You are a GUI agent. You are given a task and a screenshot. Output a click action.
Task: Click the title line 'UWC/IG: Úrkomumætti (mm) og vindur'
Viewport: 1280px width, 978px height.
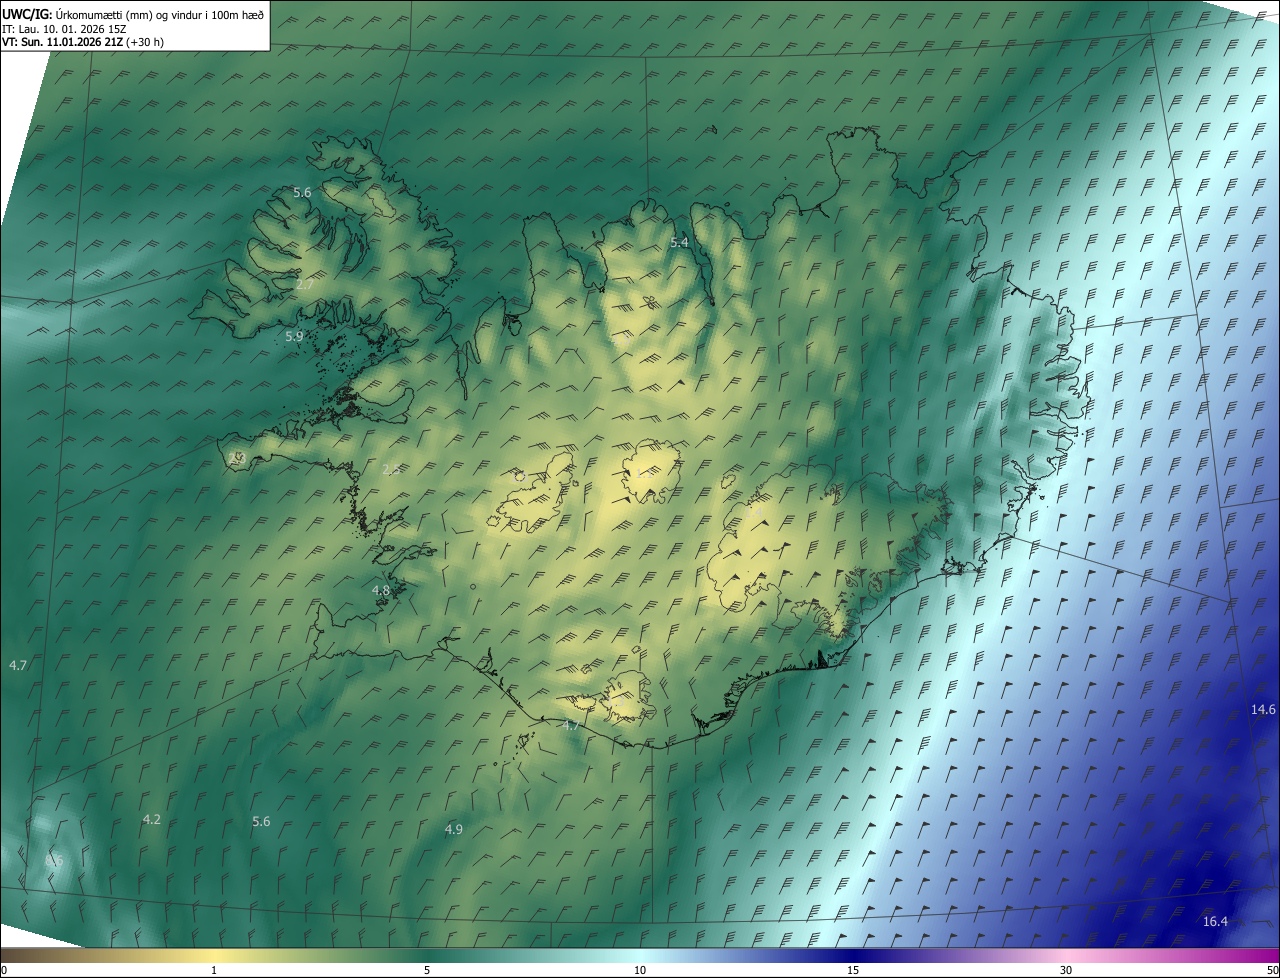(x=133, y=13)
